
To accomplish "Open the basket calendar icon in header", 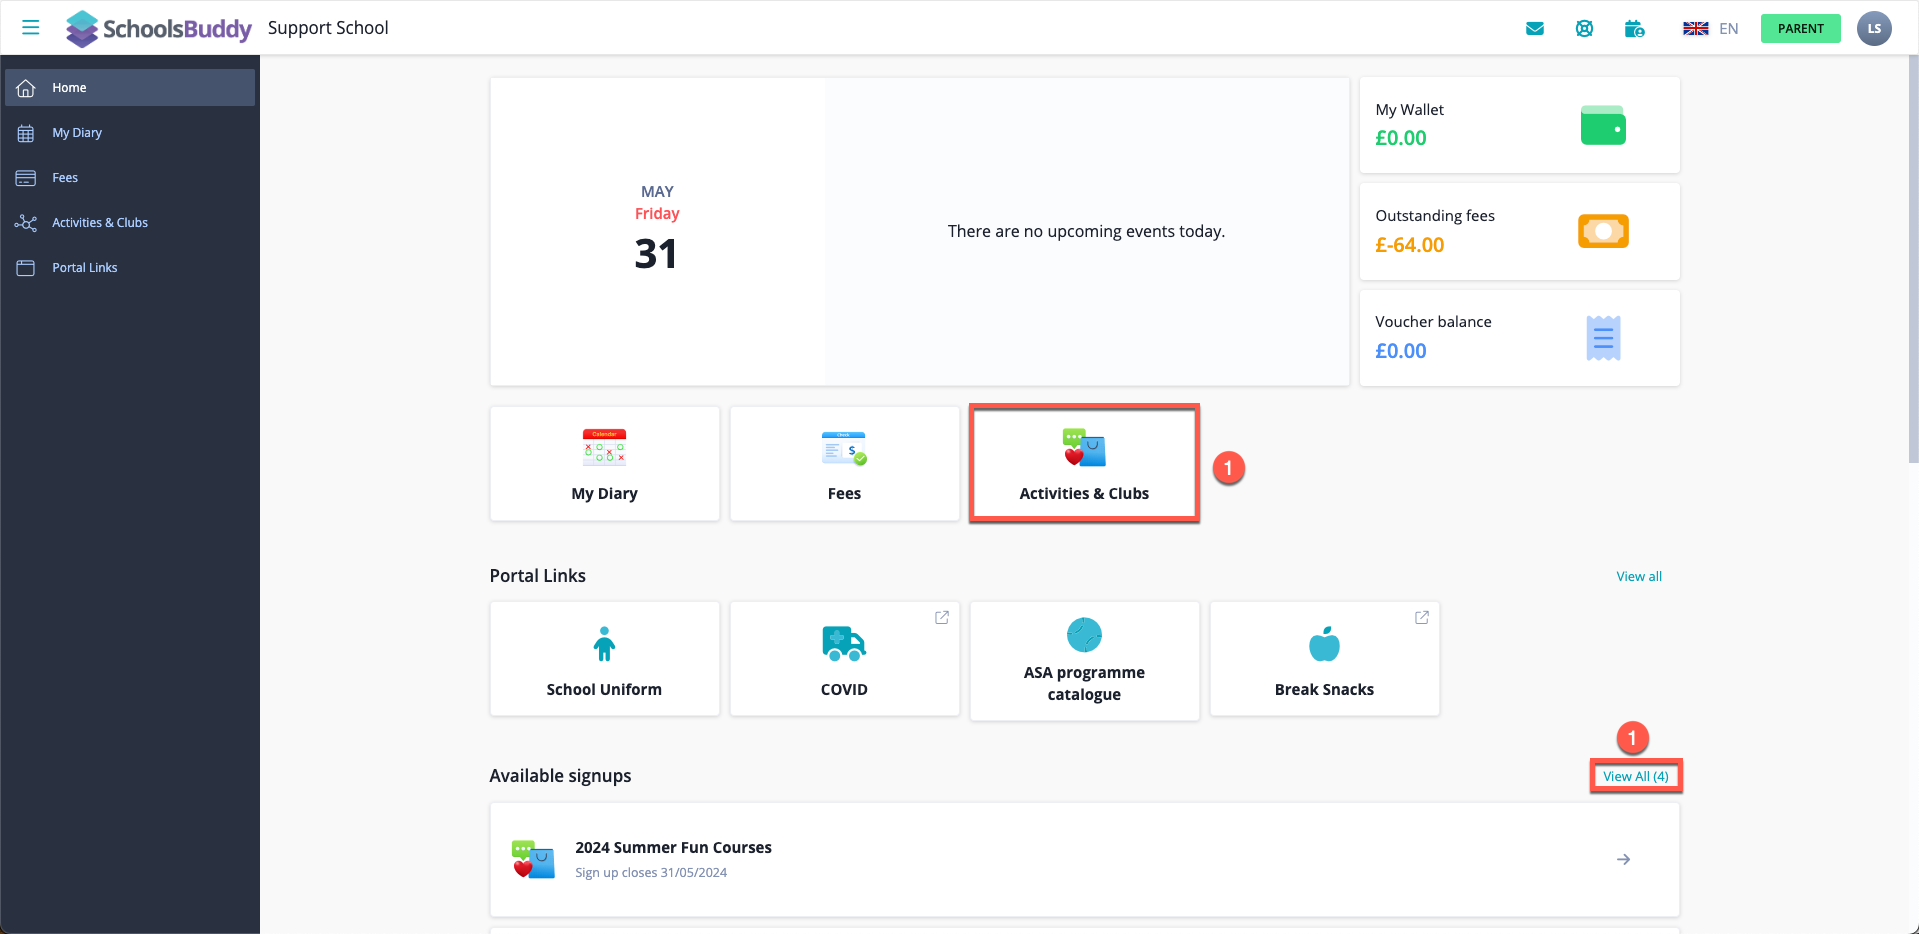I will point(1635,29).
